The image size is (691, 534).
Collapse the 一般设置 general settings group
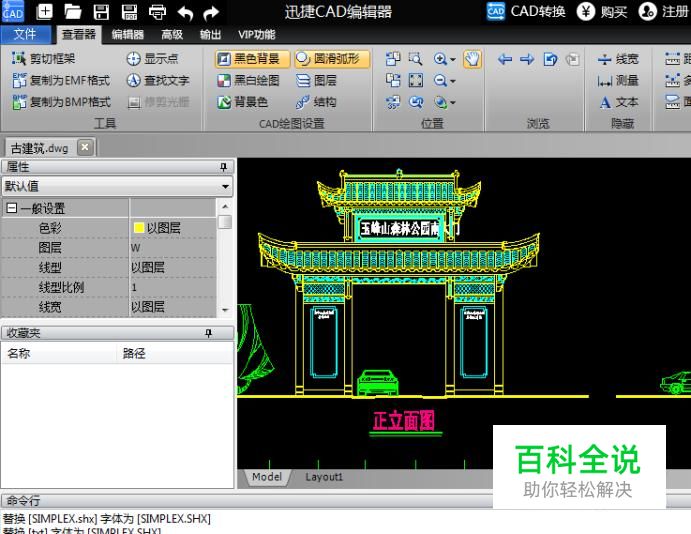tap(12, 208)
